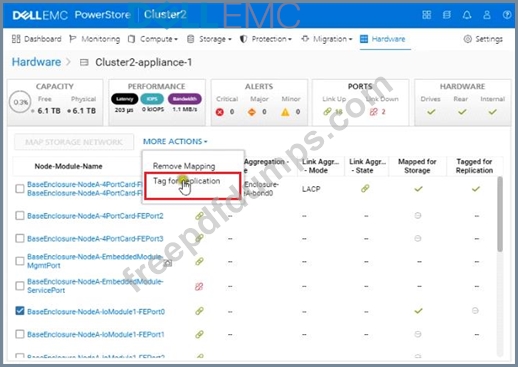Open the BaseEnclosure-NodeA-EmbeddedModule-MgmtPort link
This screenshot has height=367, width=518.
coord(95,261)
